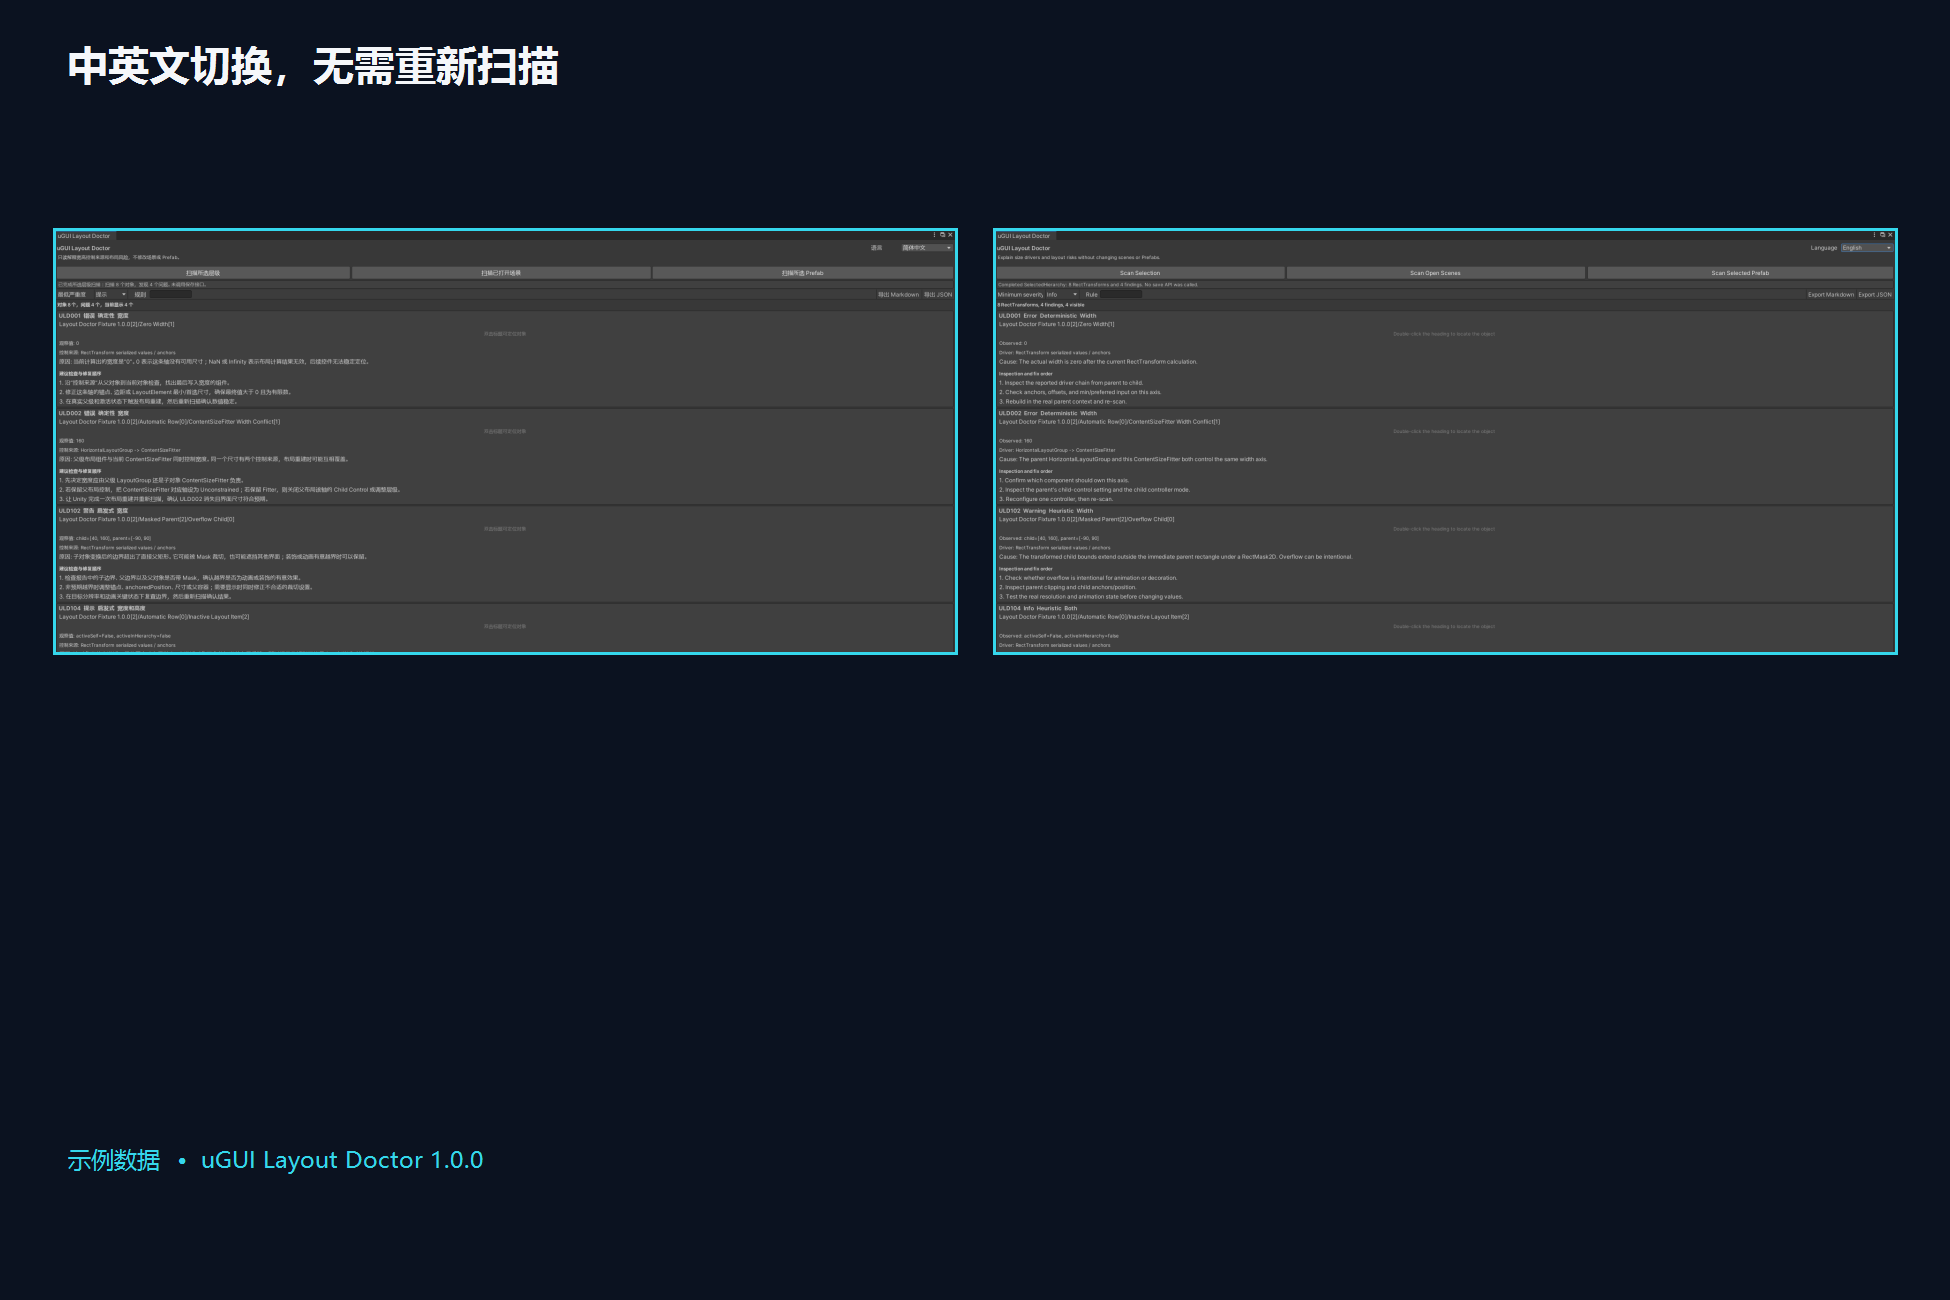Viewport: 1950px width, 1300px height.
Task: Click 导出 JSON in the Chinese window
Action: point(938,295)
